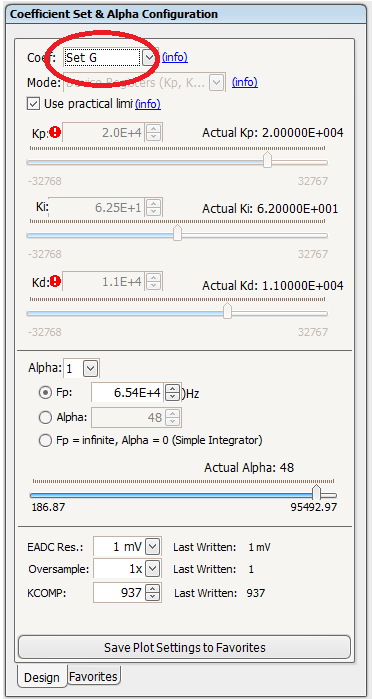Click the Actual Alpha slider handle
The image size is (372, 699).
(x=316, y=493)
